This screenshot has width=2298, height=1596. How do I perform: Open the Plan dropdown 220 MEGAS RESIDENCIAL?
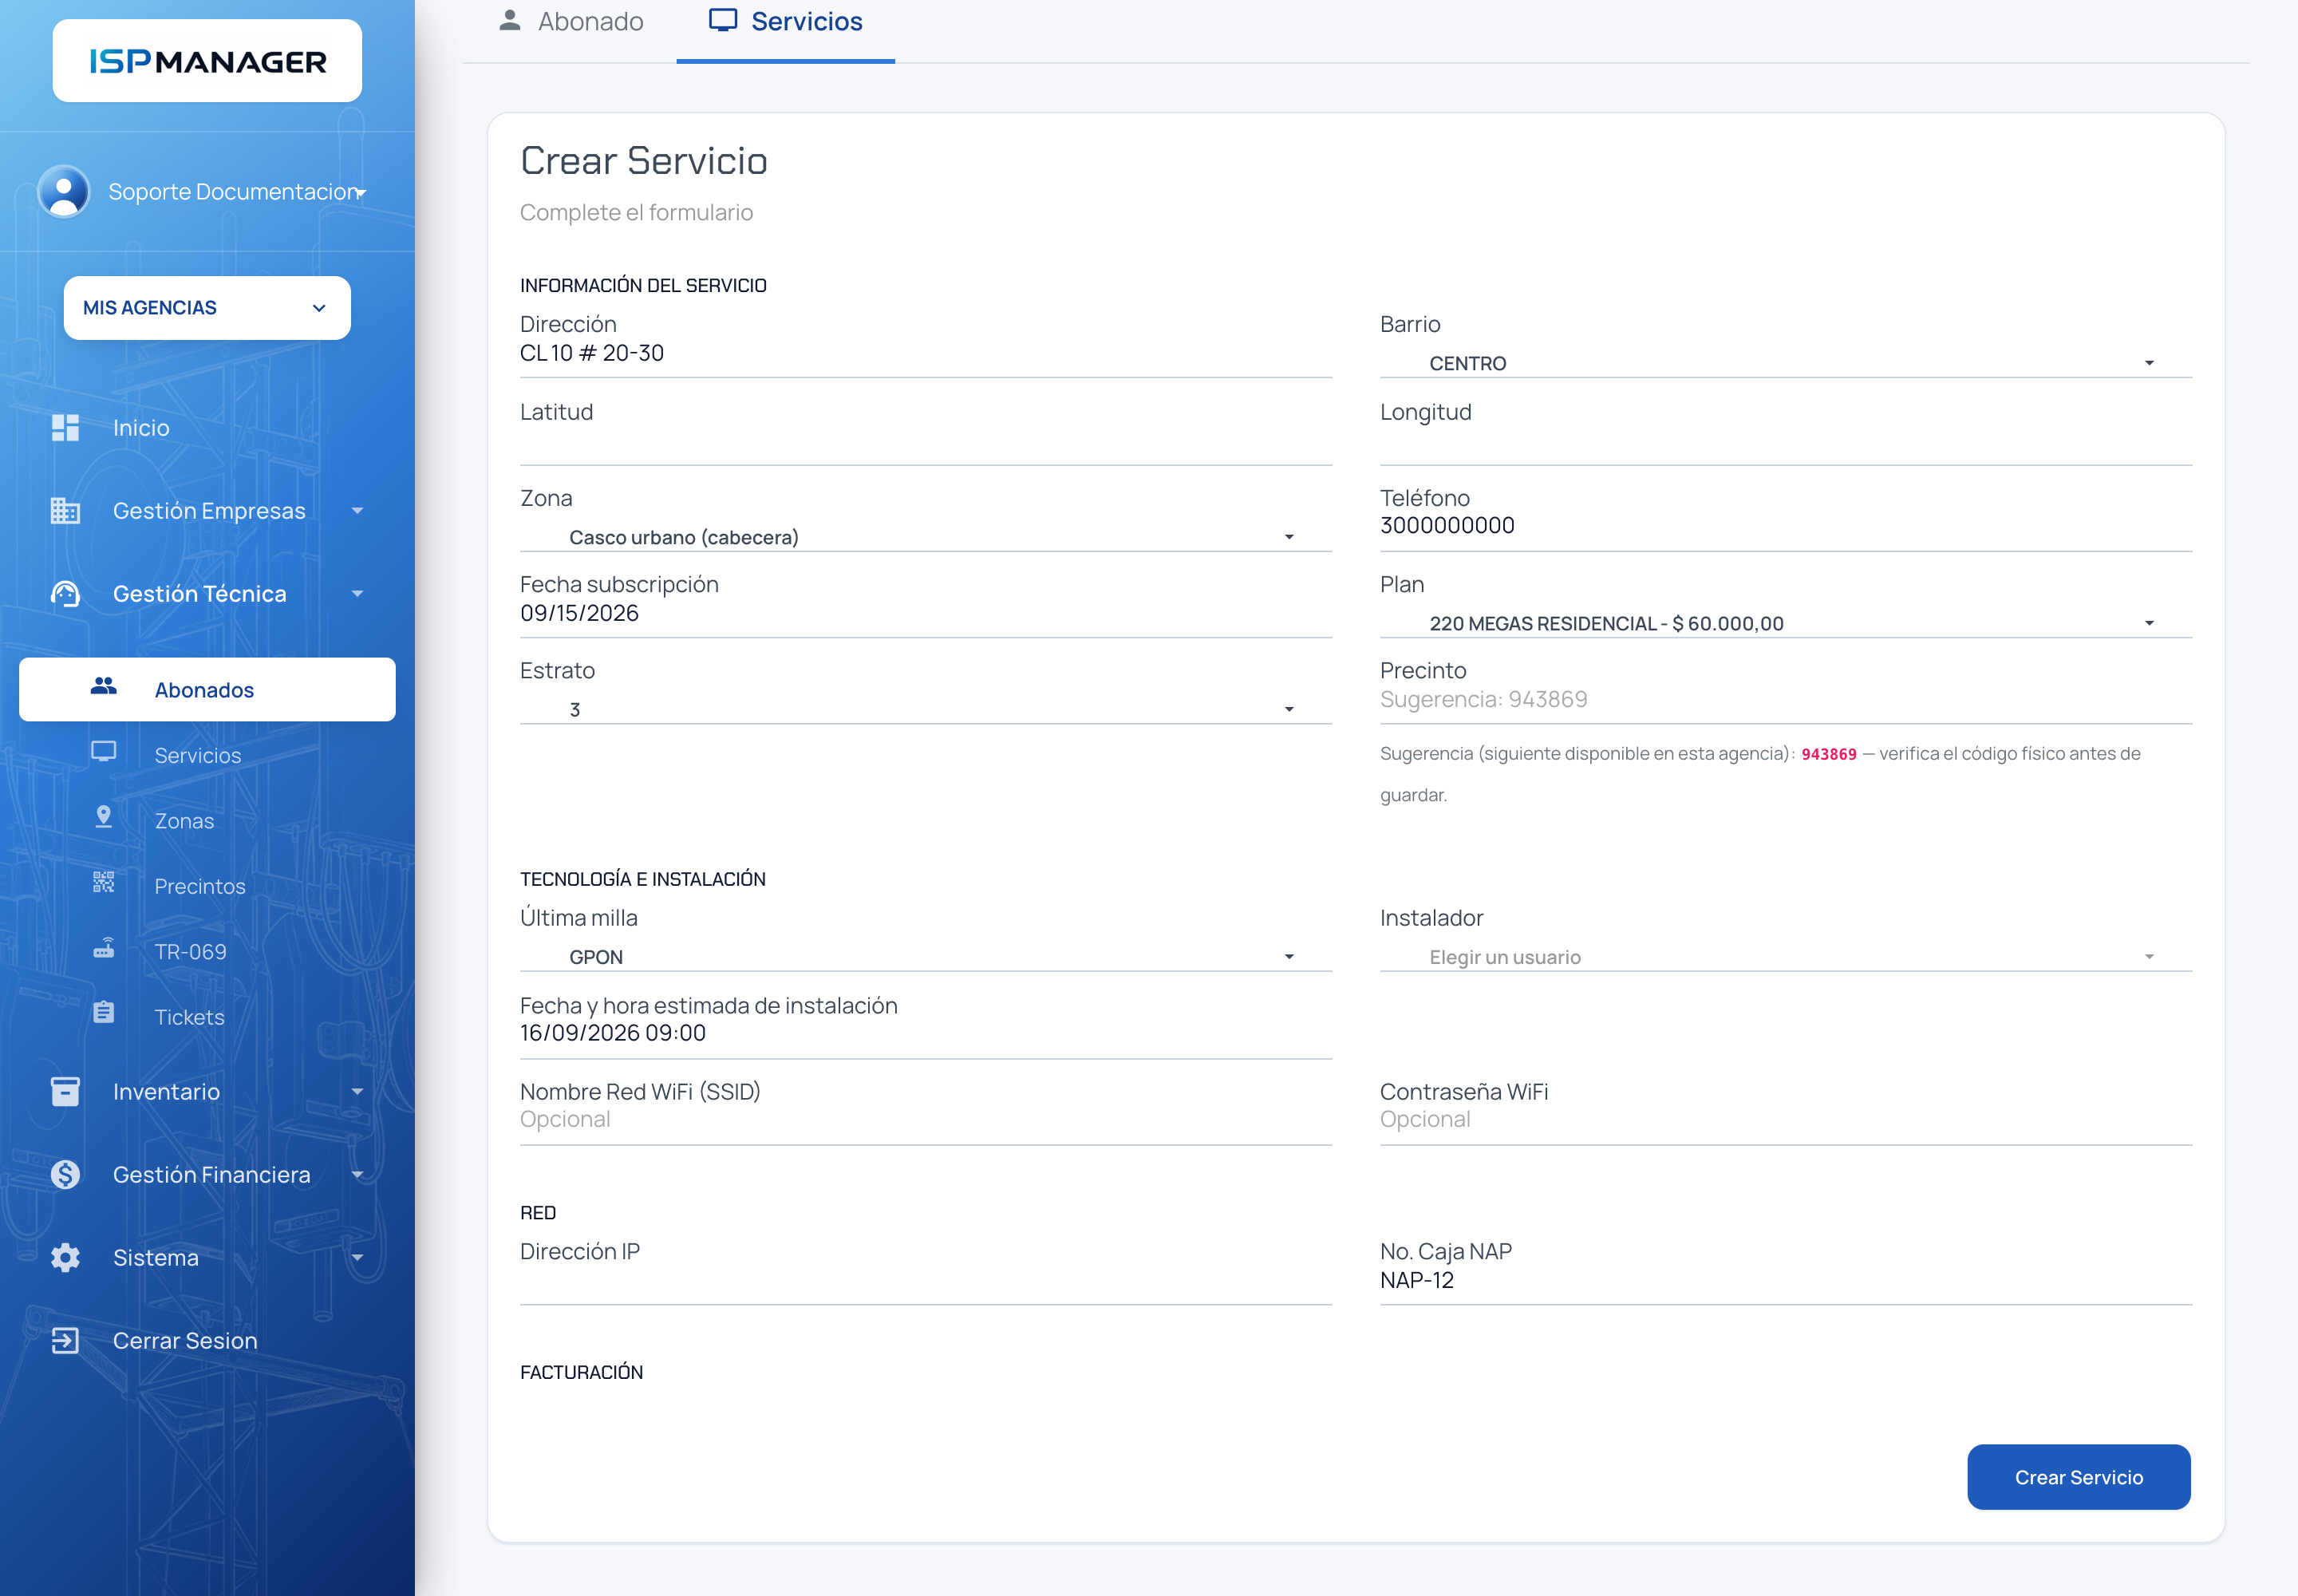click(1786, 624)
